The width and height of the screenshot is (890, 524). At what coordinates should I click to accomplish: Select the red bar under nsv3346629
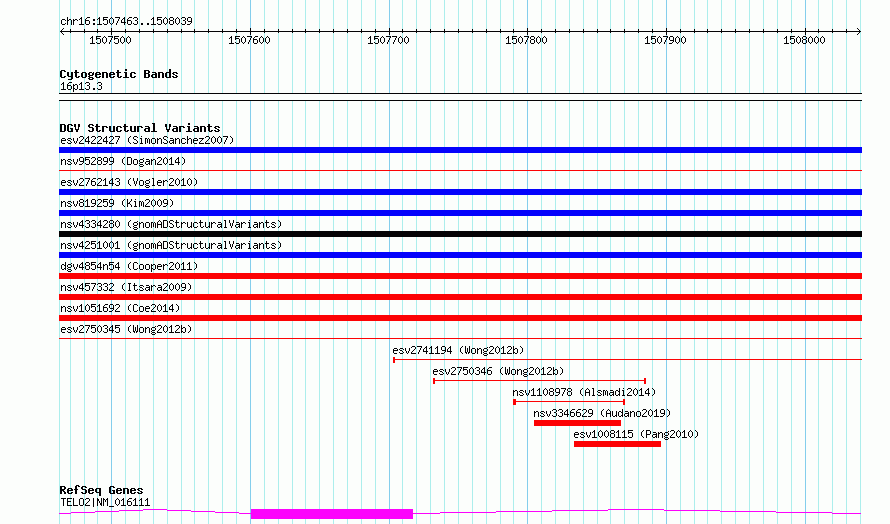[x=577, y=423]
